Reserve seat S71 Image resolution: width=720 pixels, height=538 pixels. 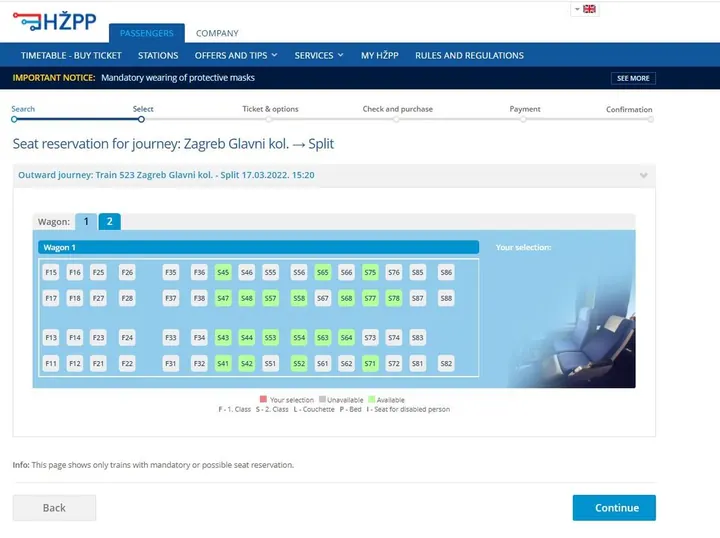coord(370,363)
